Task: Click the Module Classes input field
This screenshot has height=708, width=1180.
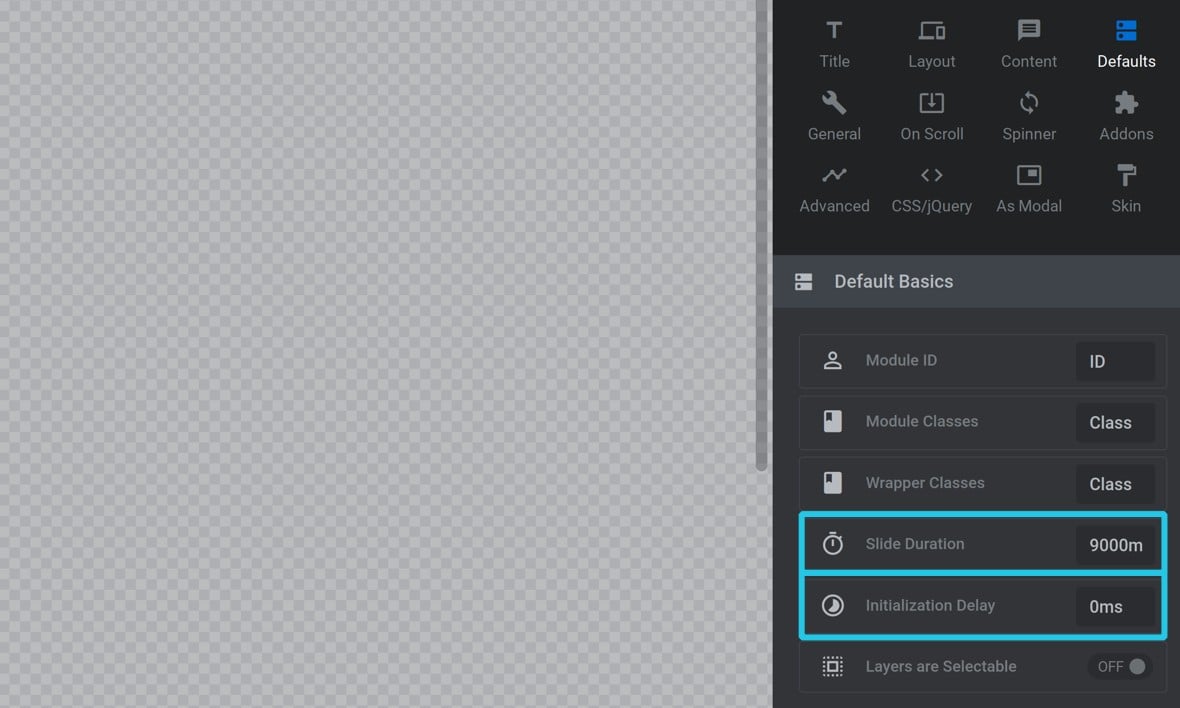Action: click(1115, 422)
